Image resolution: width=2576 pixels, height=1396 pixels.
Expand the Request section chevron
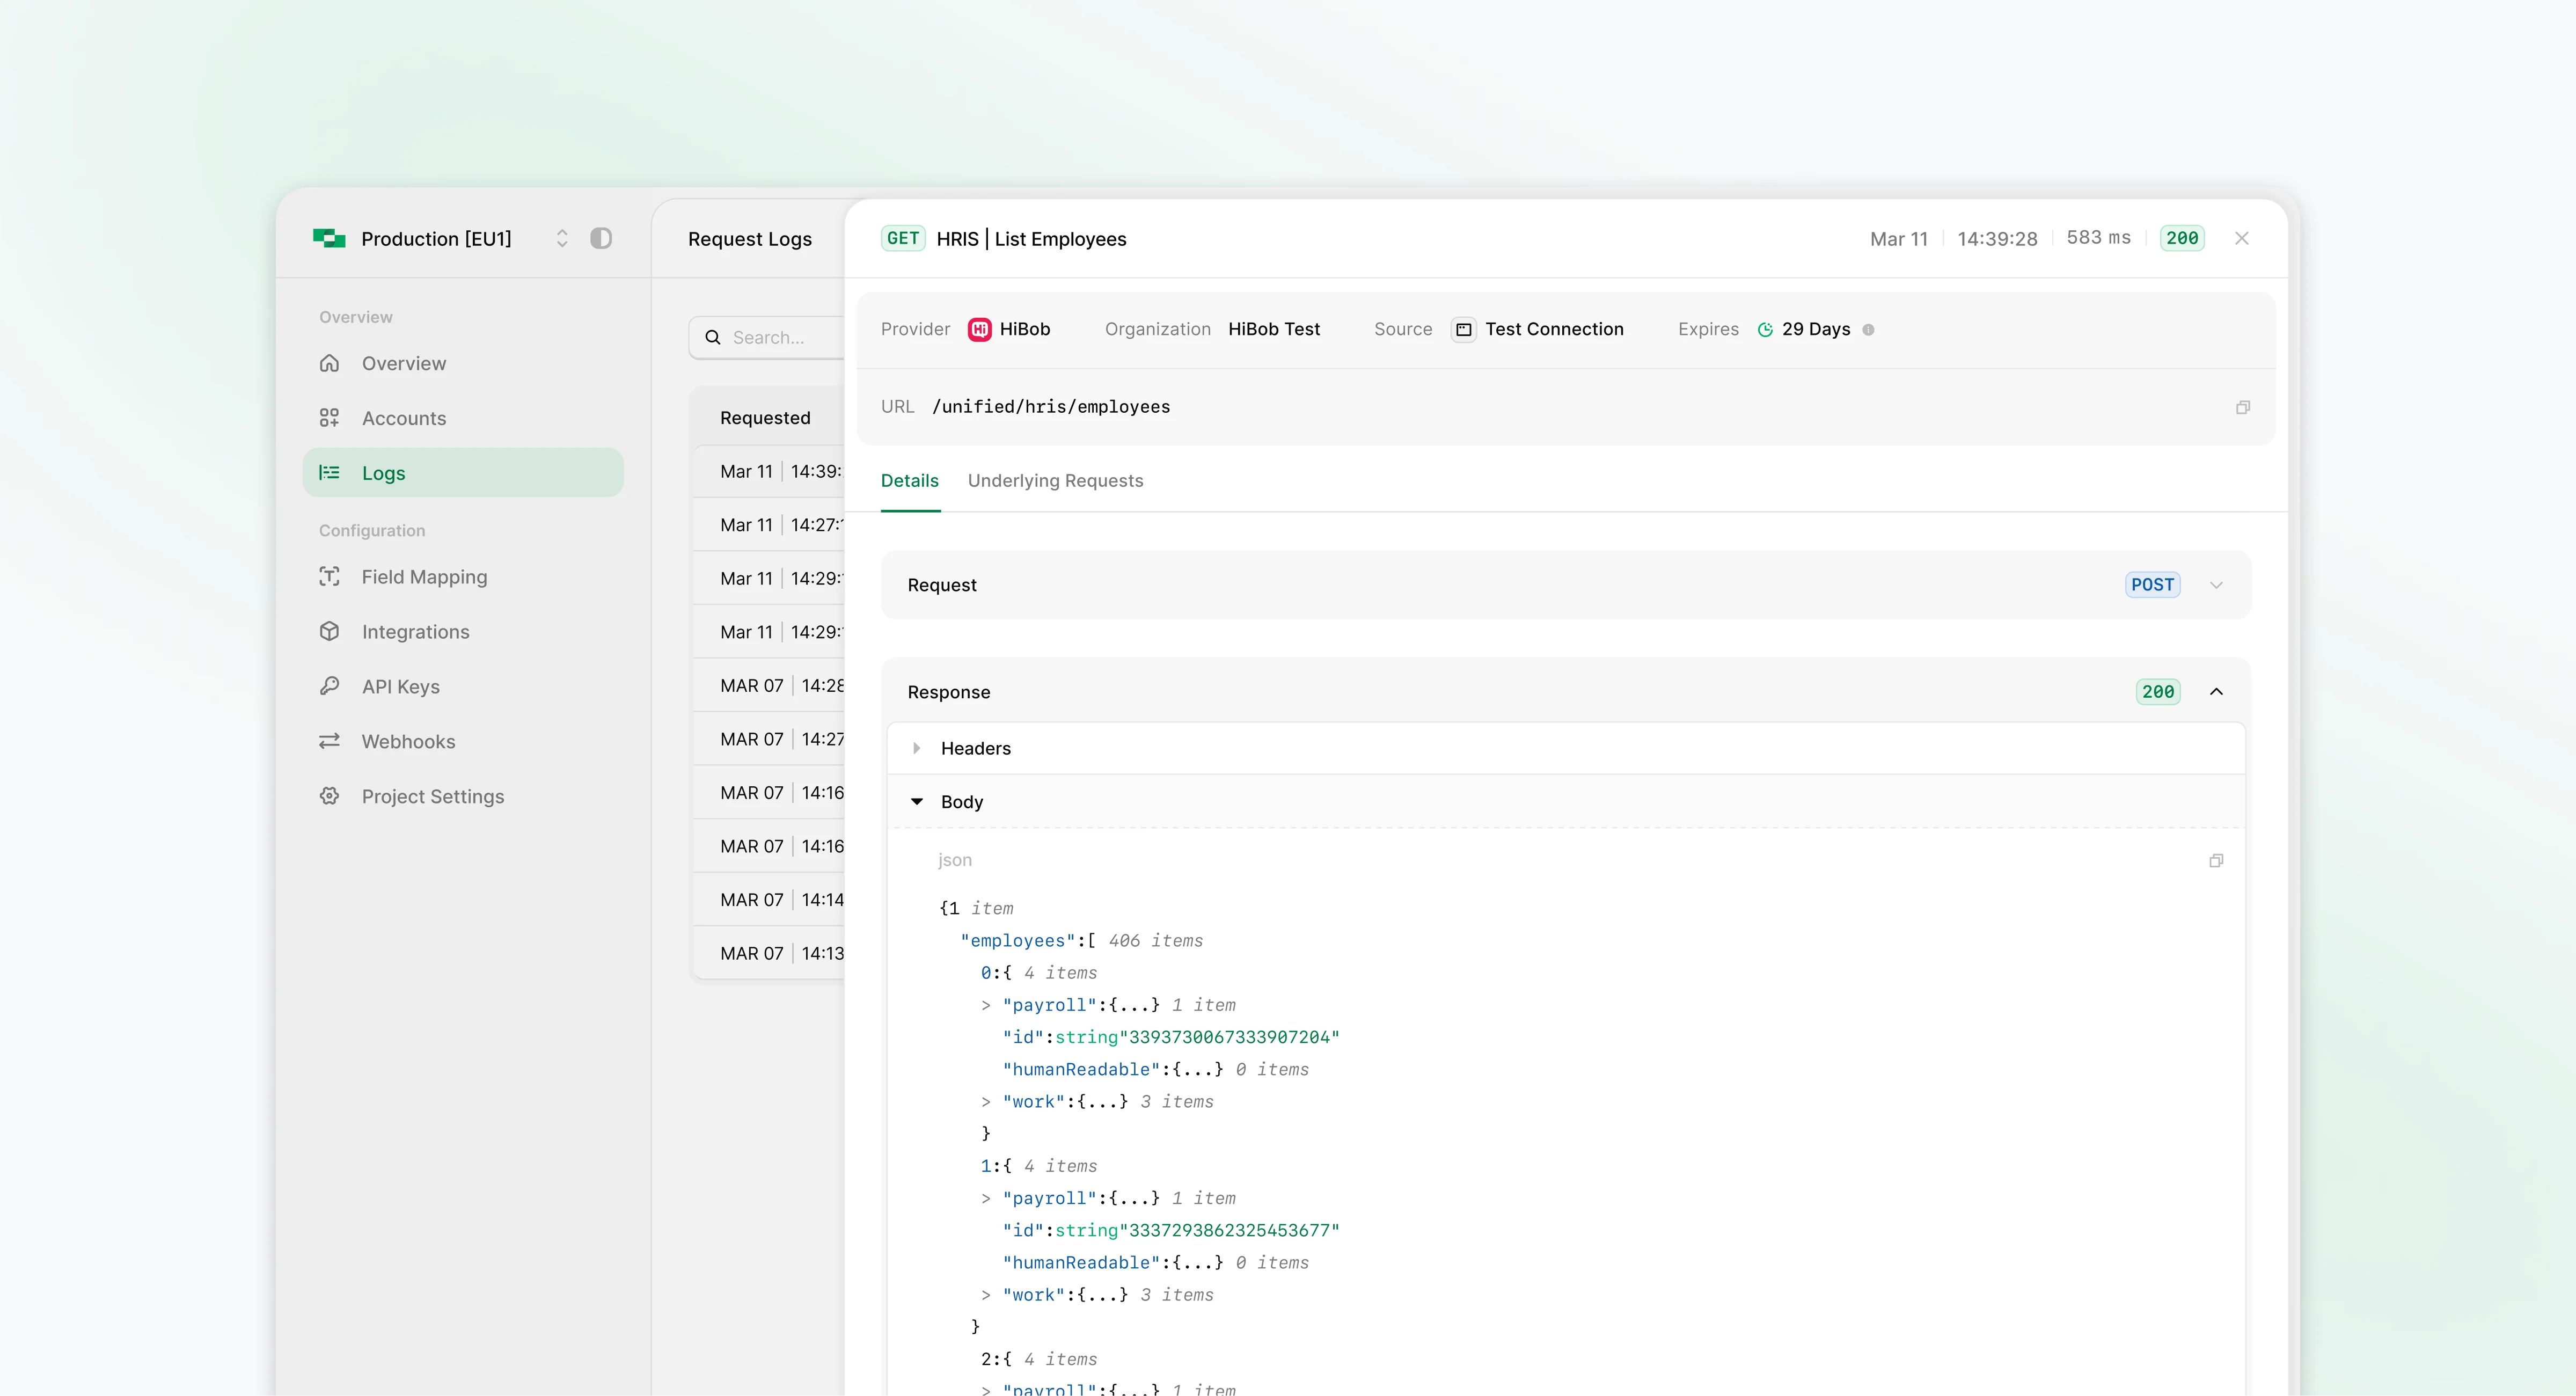[2216, 585]
